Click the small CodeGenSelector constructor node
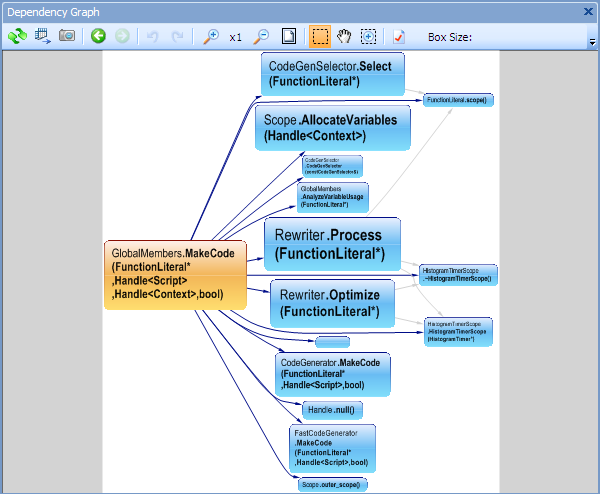 click(x=333, y=166)
